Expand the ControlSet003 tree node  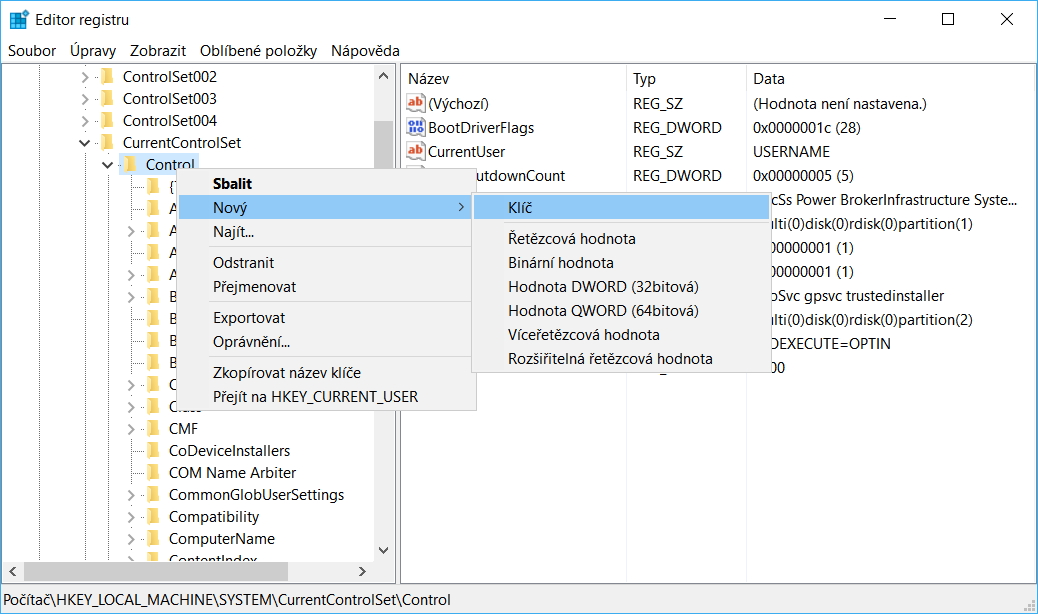click(85, 98)
